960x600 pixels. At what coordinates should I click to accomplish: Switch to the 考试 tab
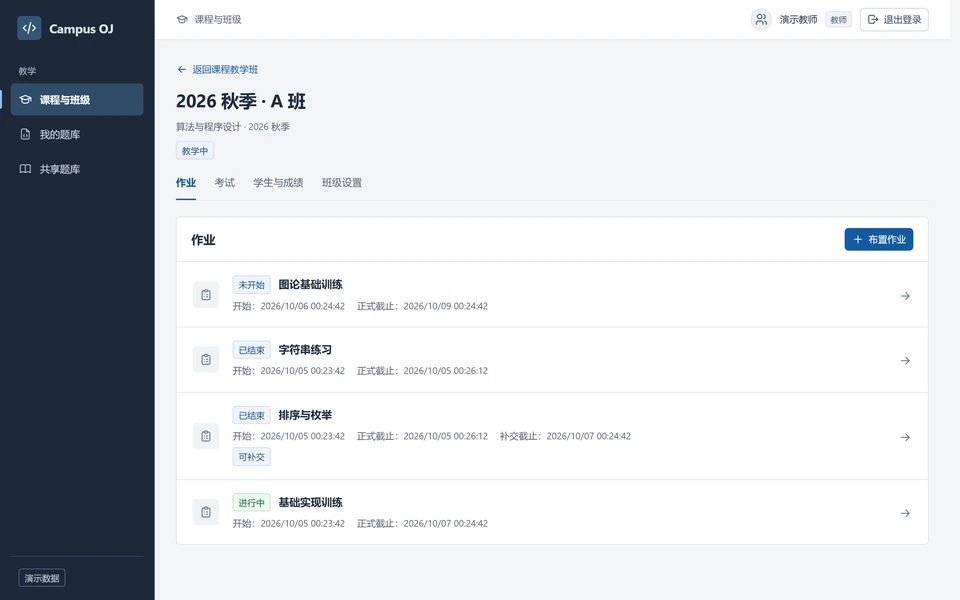[x=225, y=182]
